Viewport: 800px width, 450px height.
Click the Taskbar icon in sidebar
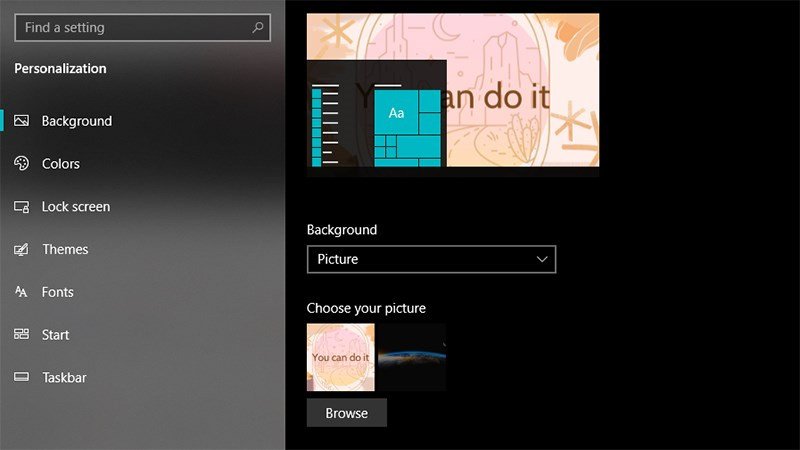click(21, 378)
